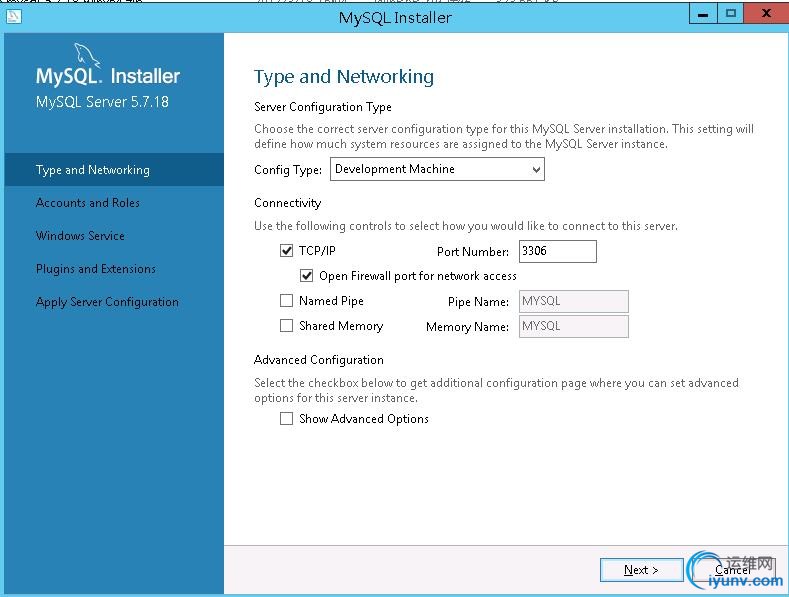Click the 'Server Configuration Type' label
The image size is (789, 597).
point(323,107)
